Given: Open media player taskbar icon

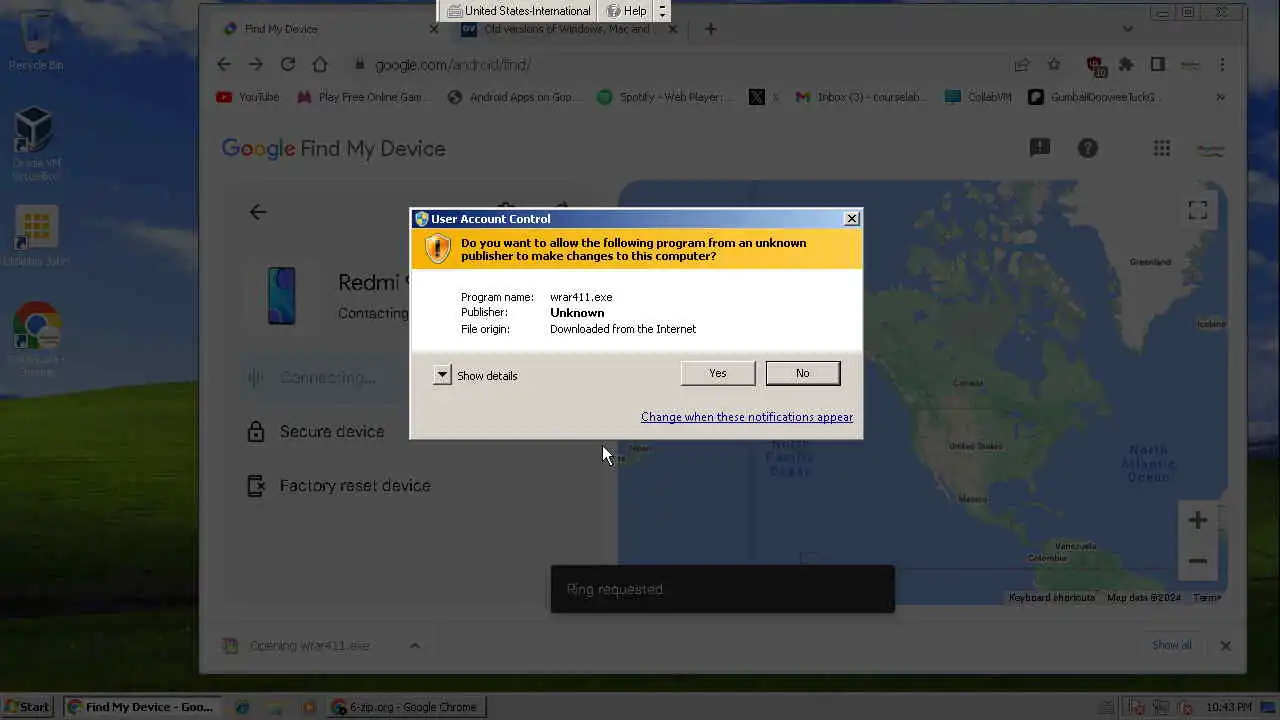Looking at the screenshot, I should click(x=309, y=707).
